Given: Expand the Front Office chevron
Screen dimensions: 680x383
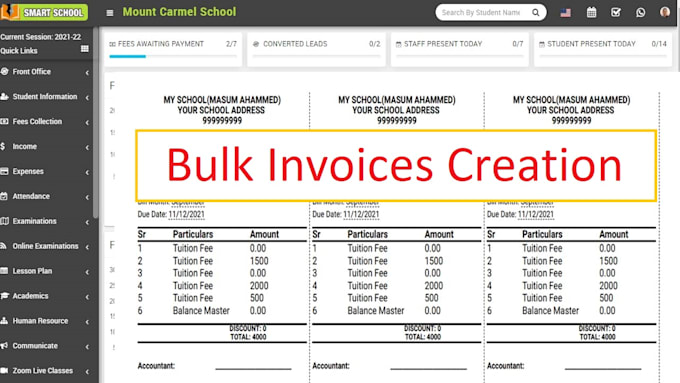Looking at the screenshot, I should pyautogui.click(x=87, y=72).
